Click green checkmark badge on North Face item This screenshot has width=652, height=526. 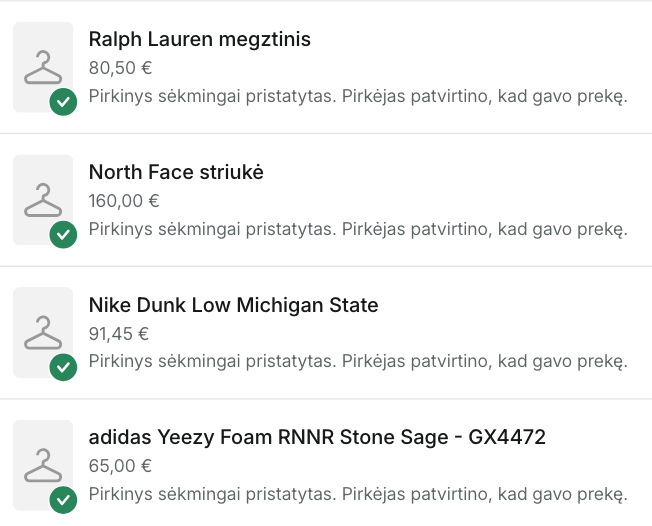coord(64,235)
